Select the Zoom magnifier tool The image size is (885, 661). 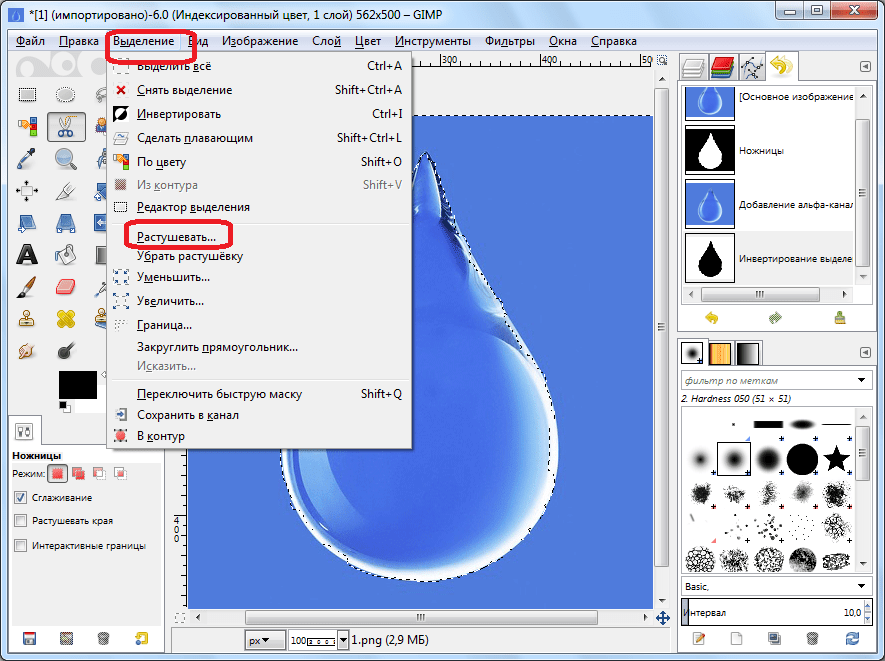65,159
